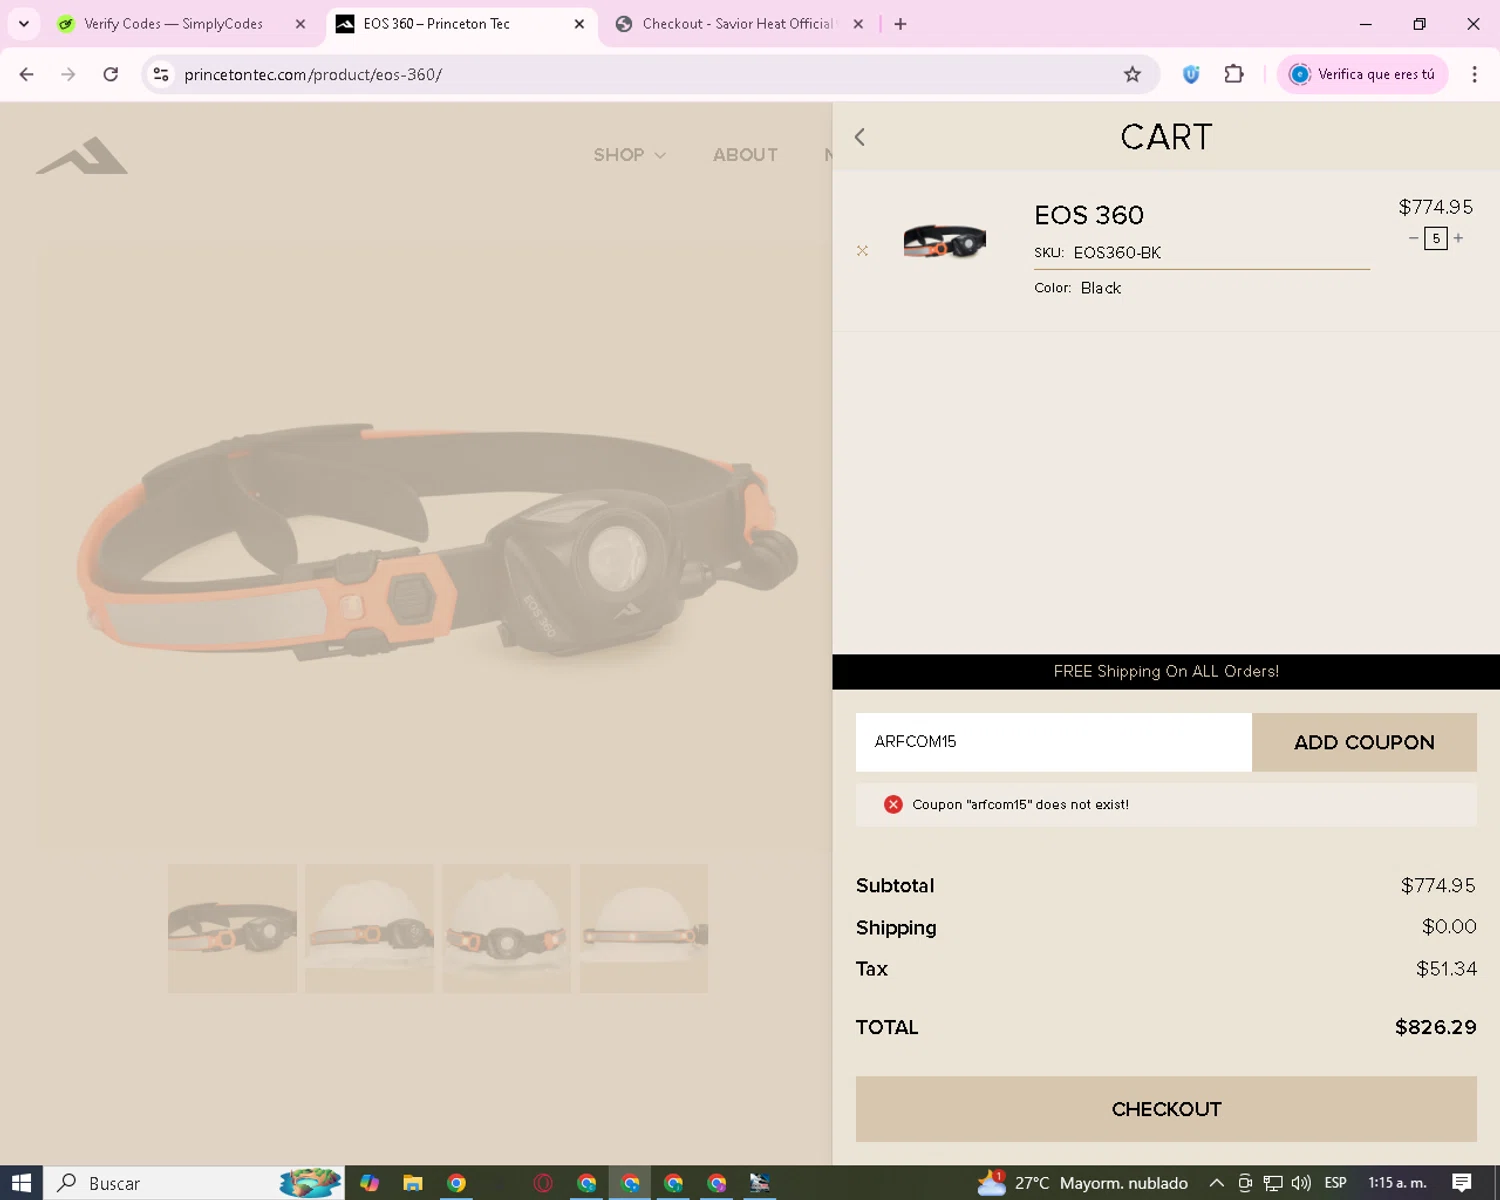The height and width of the screenshot is (1200, 1500).
Task: Click the FREE Shipping On ALL Orders banner
Action: [x=1166, y=672]
